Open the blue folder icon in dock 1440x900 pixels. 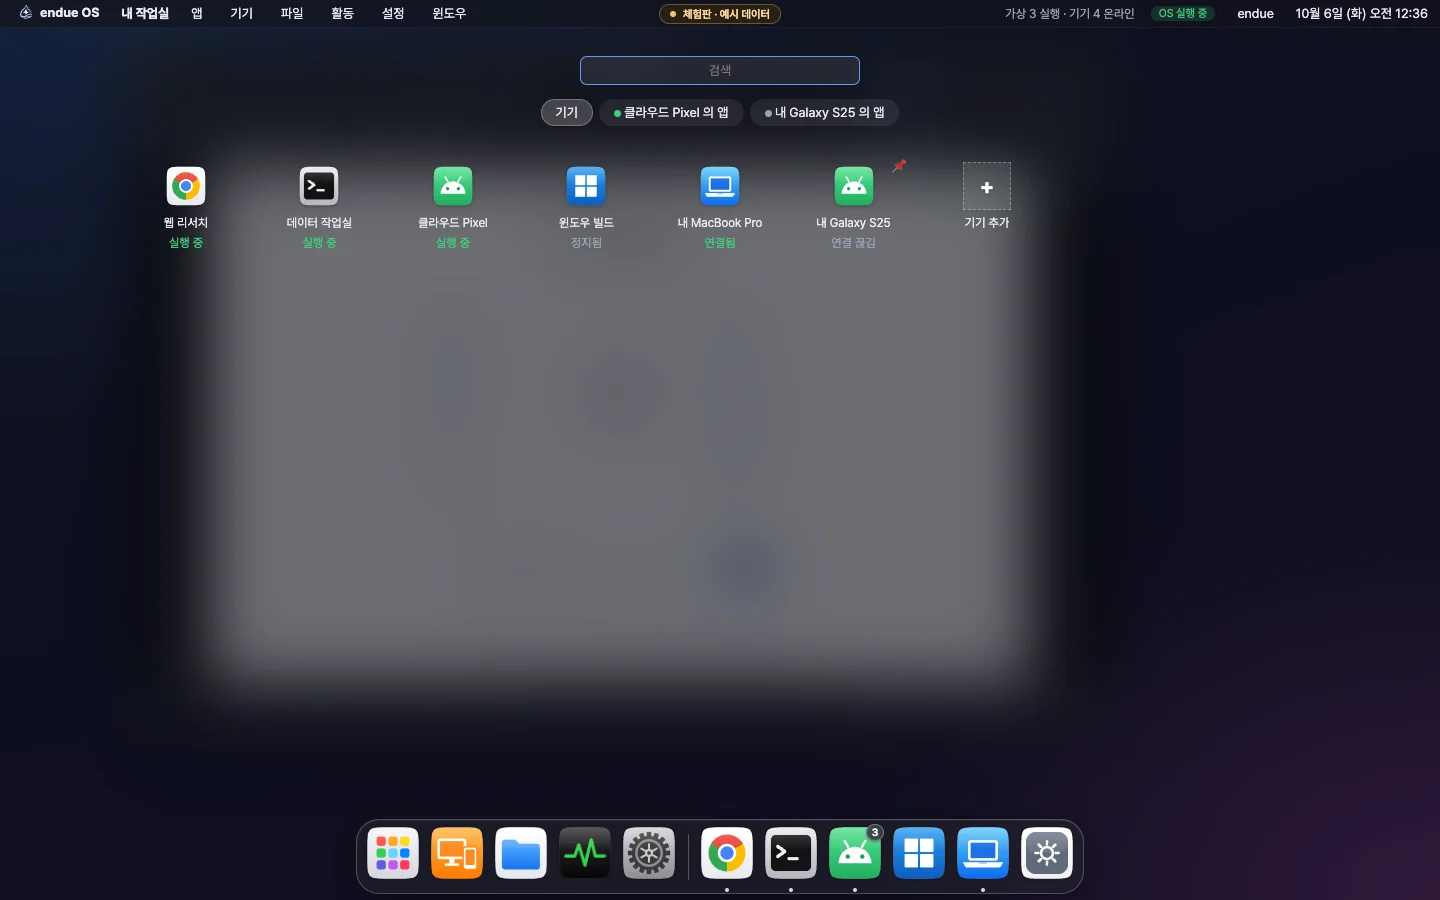pos(521,853)
